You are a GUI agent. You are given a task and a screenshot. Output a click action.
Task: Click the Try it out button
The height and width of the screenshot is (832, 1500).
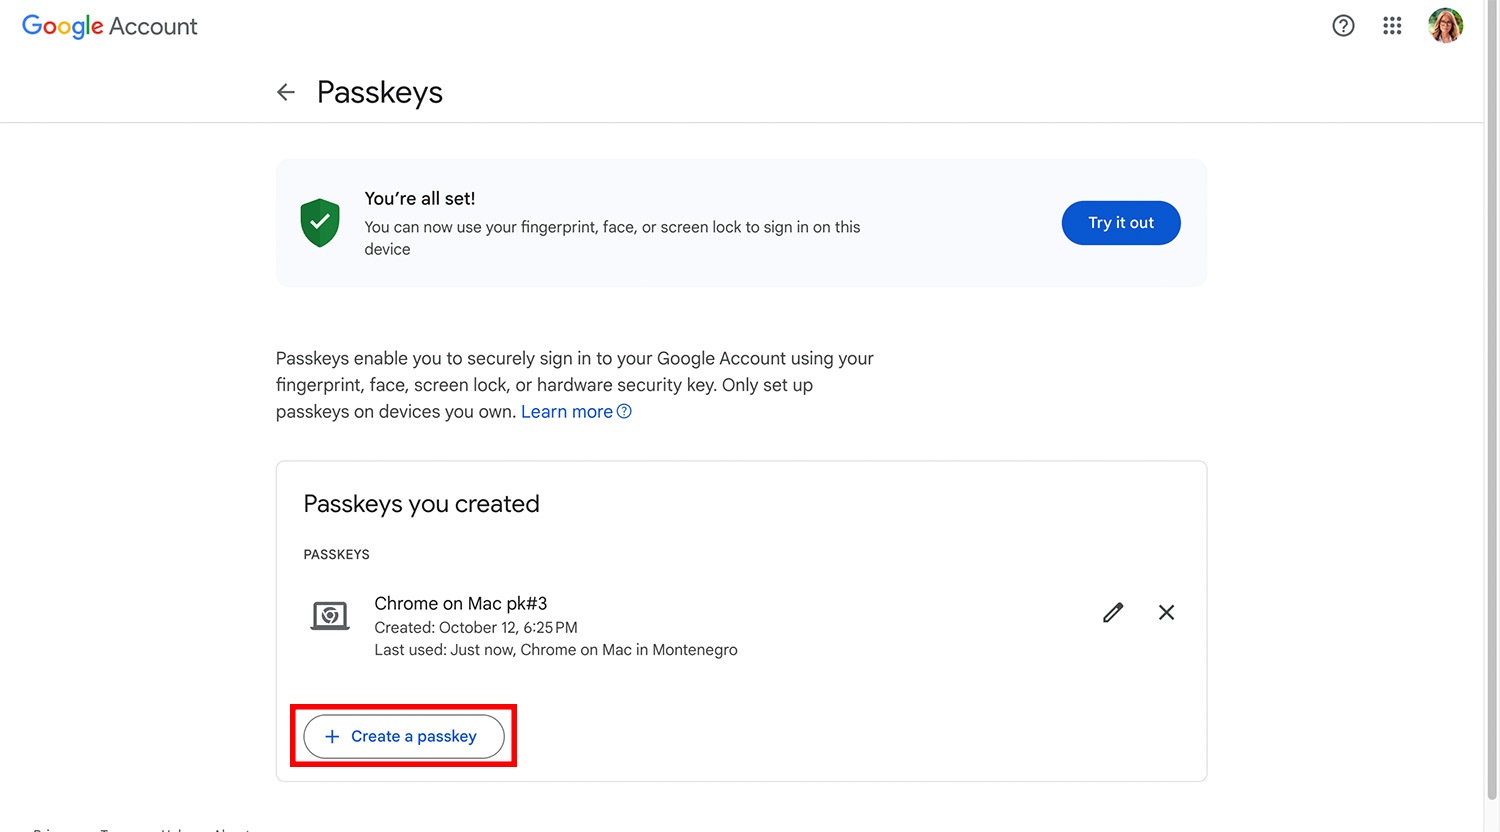click(x=1121, y=223)
